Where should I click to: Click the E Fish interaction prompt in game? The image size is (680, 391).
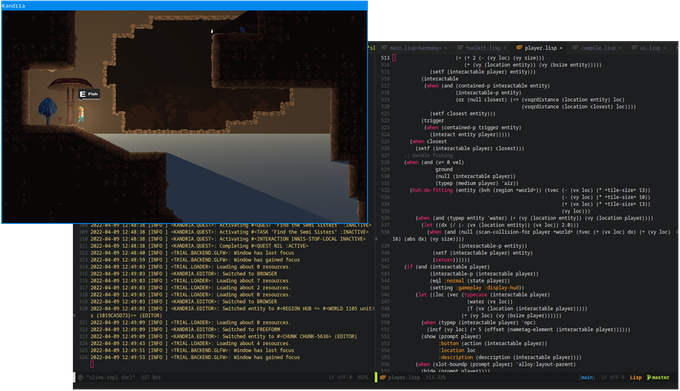tap(89, 94)
